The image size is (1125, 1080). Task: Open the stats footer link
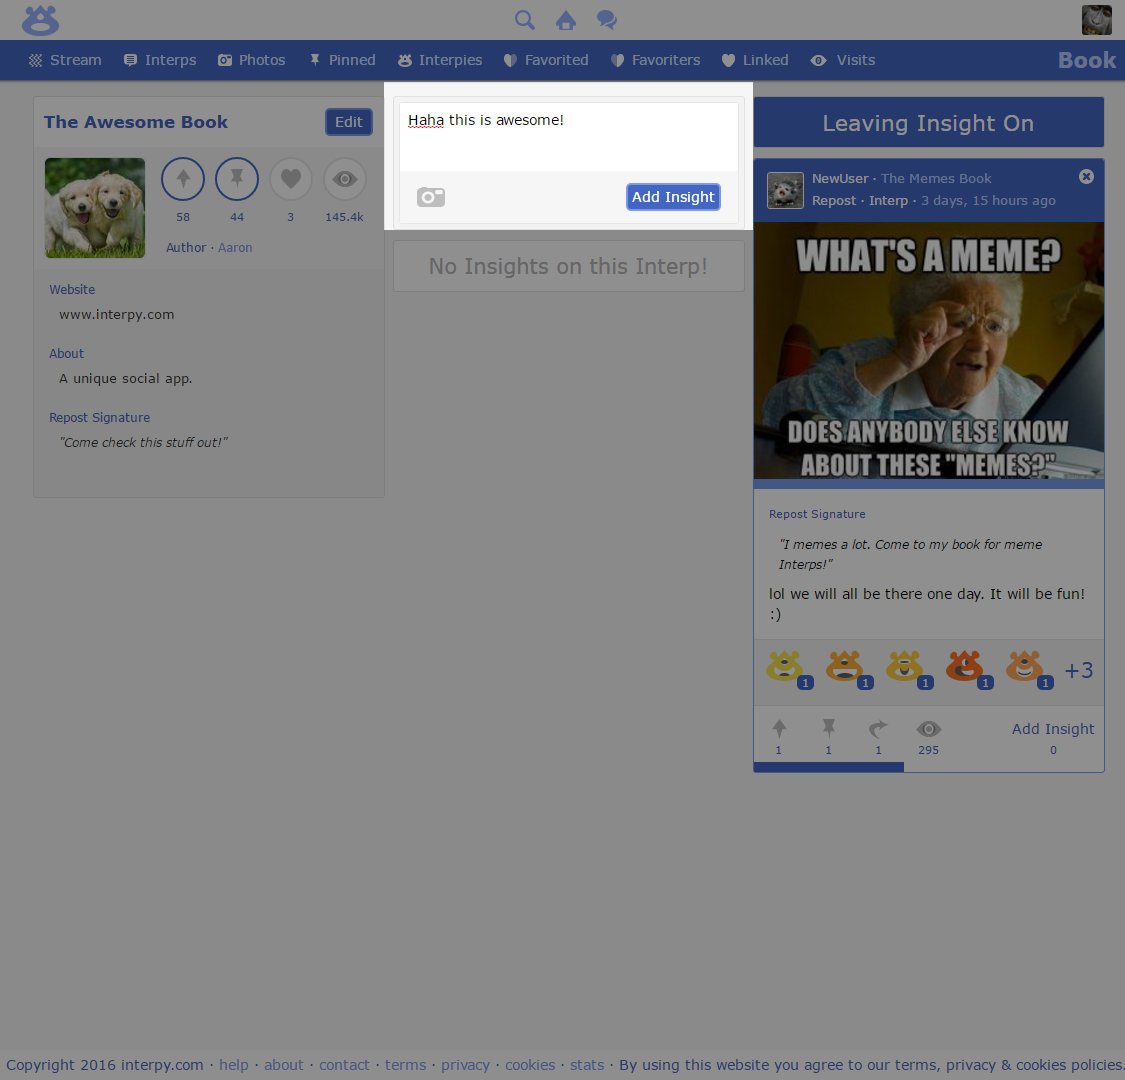[x=587, y=1065]
